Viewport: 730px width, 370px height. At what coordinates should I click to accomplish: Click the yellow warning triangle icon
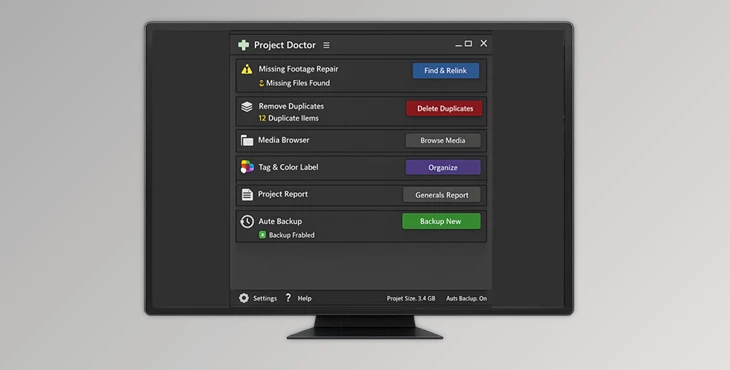pos(247,69)
